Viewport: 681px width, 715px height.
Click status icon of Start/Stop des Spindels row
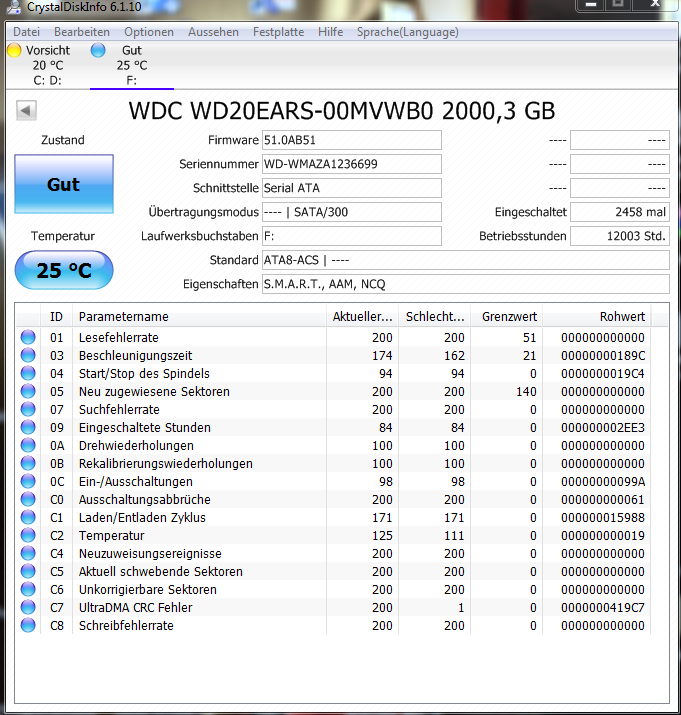[28, 373]
